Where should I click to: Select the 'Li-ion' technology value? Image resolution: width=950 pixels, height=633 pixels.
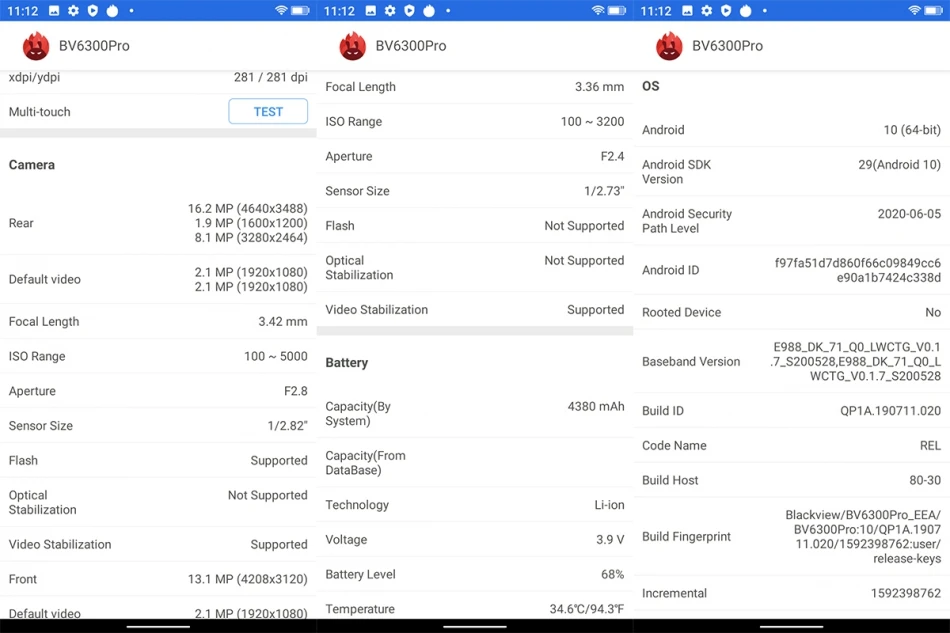[x=609, y=505]
